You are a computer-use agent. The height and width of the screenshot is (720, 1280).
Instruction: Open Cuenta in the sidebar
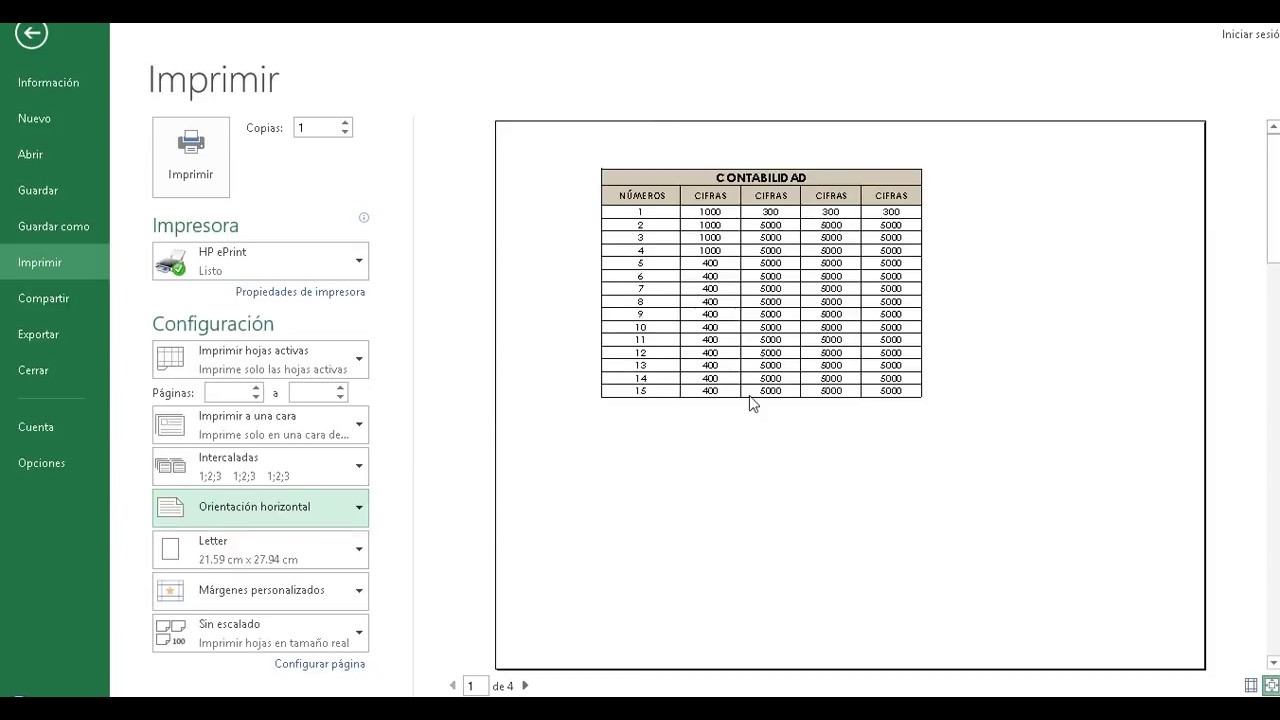coord(55,427)
